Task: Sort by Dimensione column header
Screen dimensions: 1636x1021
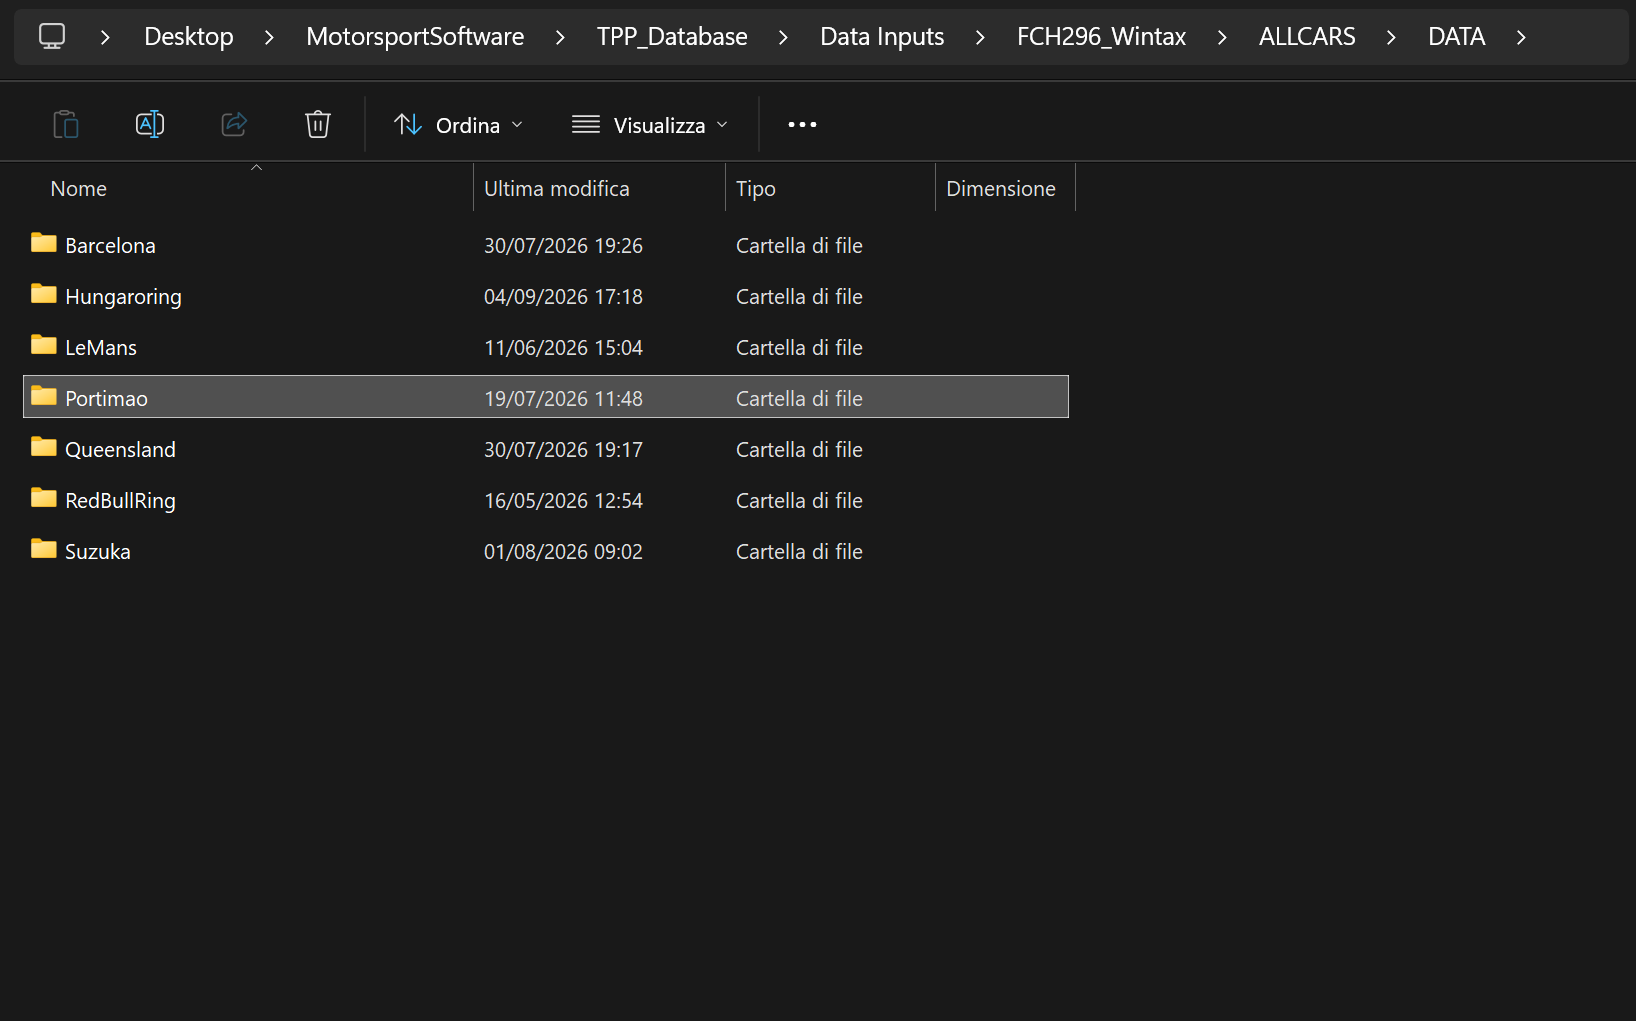Action: click(1001, 188)
